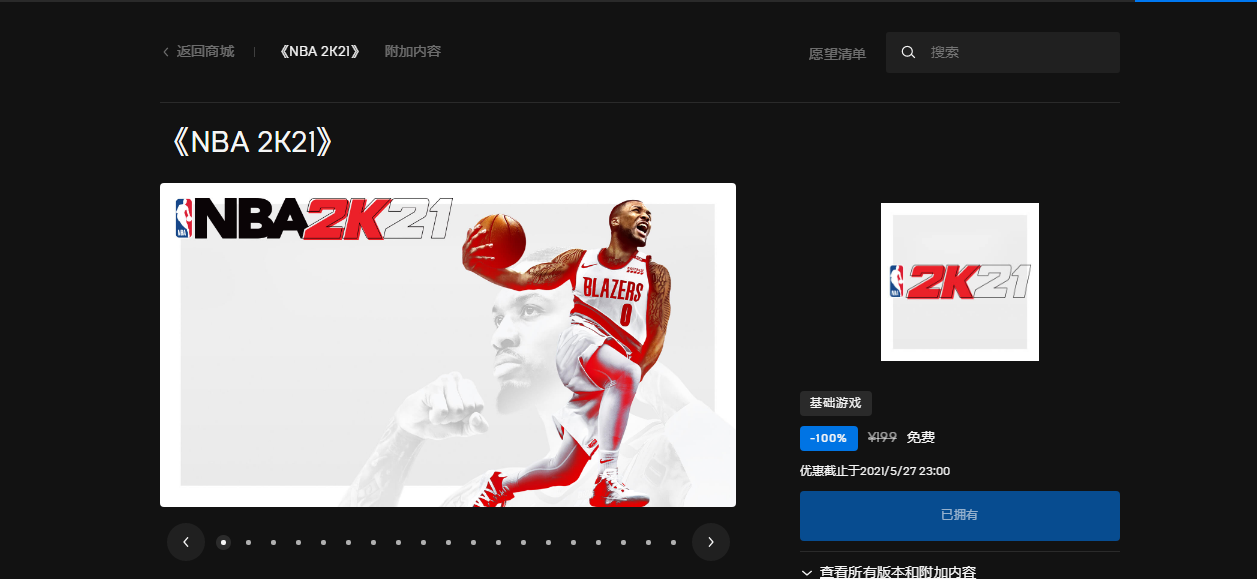Open breadcrumb link 《NBA 2K21》
Viewport: 1257px width, 579px height.
(318, 51)
